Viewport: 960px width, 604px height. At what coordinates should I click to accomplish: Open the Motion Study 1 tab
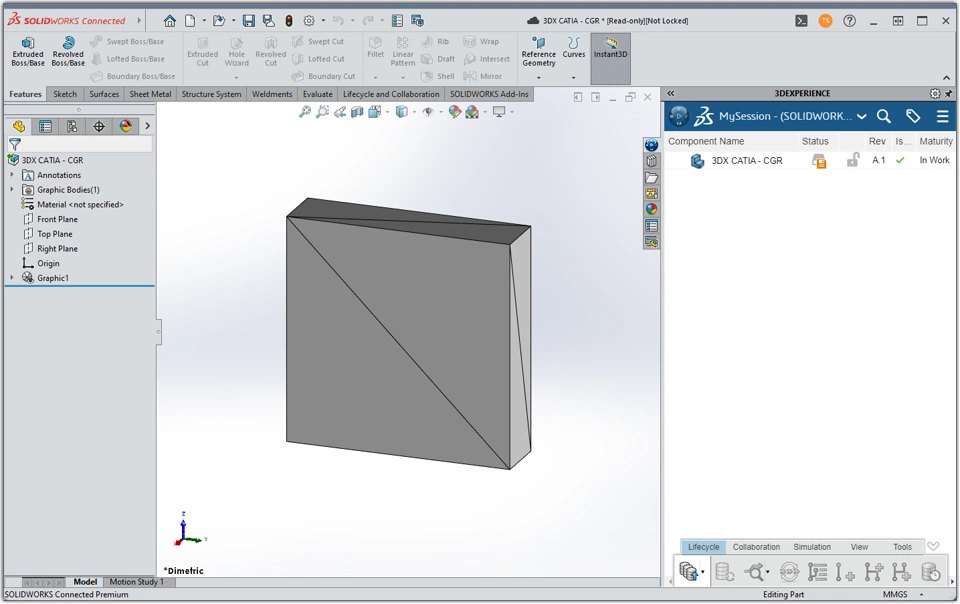[137, 582]
